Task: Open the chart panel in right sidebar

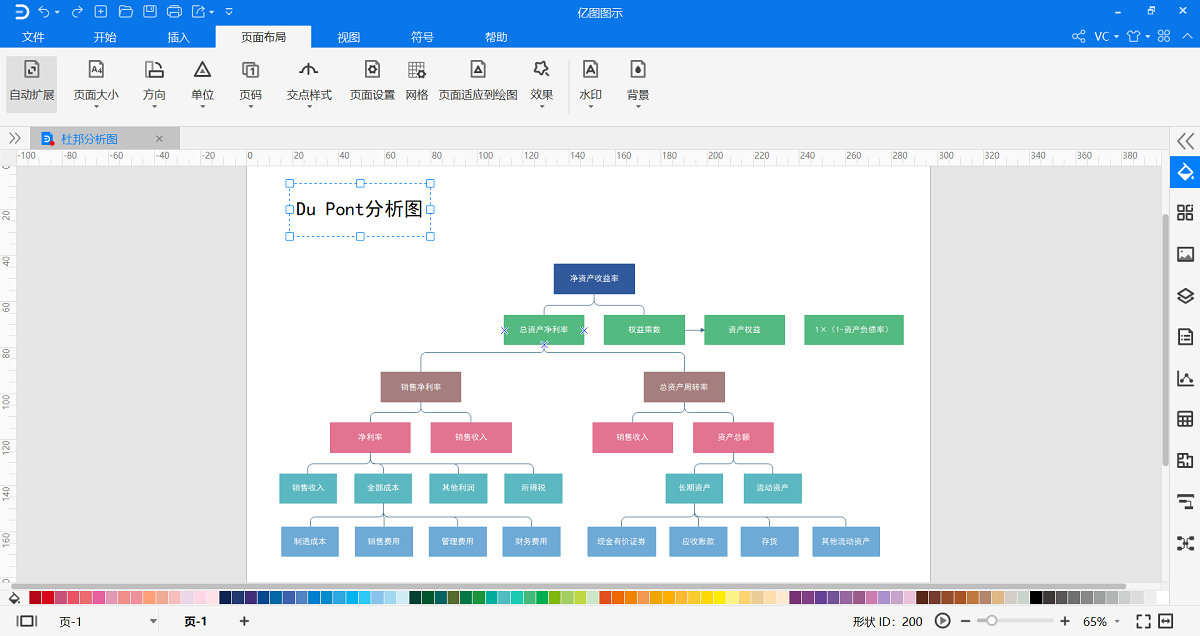Action: (1185, 378)
